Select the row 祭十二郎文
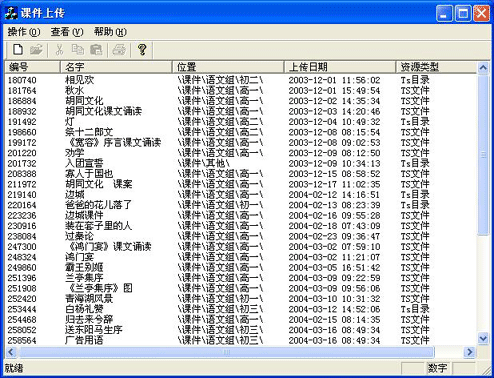The height and width of the screenshot is (378, 494). pyautogui.click(x=241, y=132)
